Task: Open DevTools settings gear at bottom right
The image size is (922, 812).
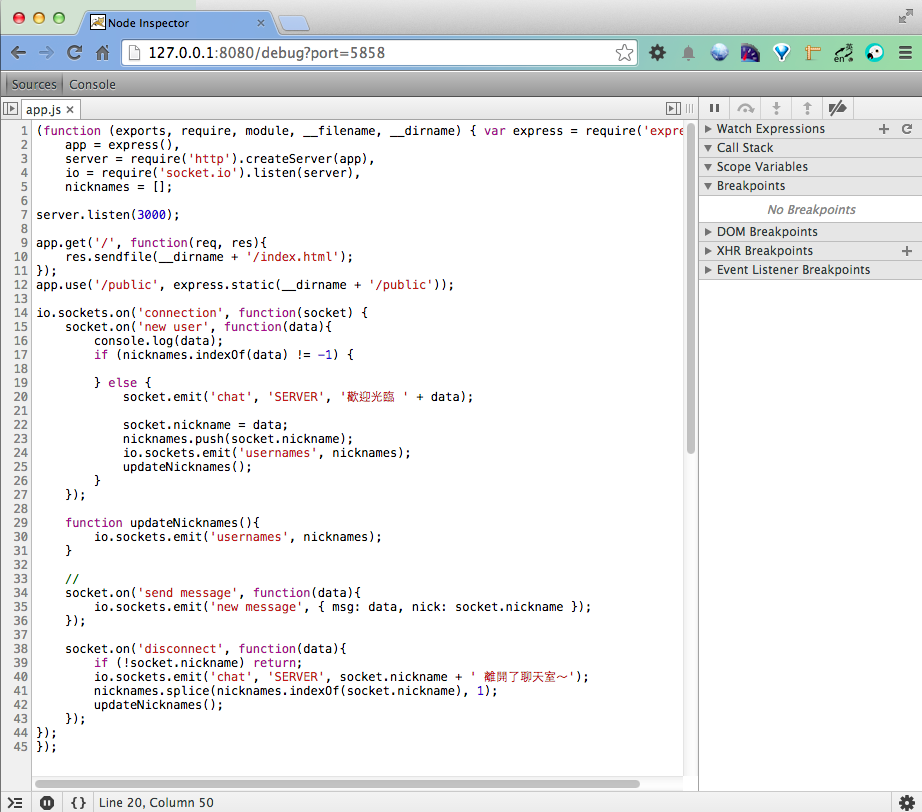Action: coord(906,802)
